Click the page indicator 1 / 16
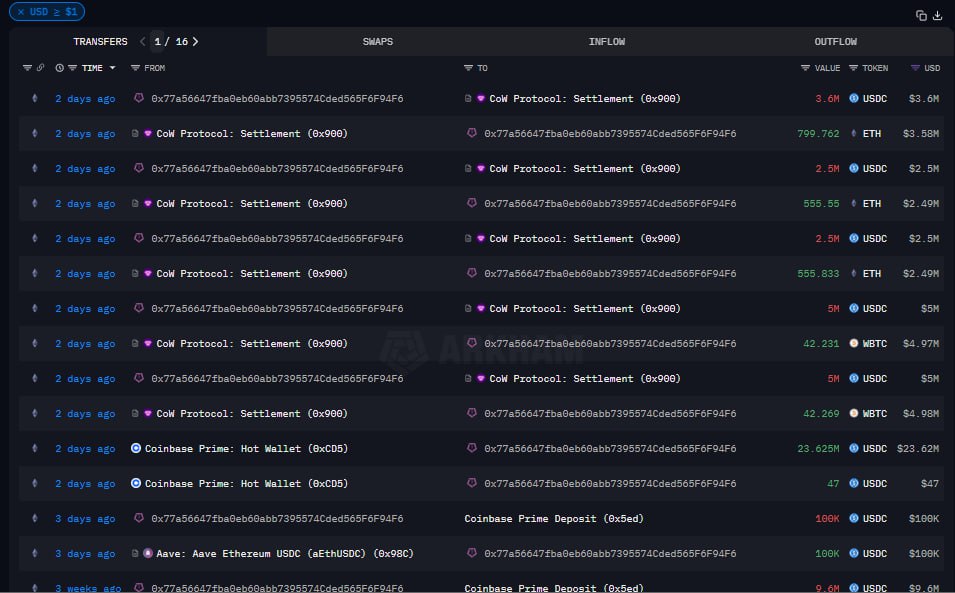The image size is (955, 593). [171, 41]
